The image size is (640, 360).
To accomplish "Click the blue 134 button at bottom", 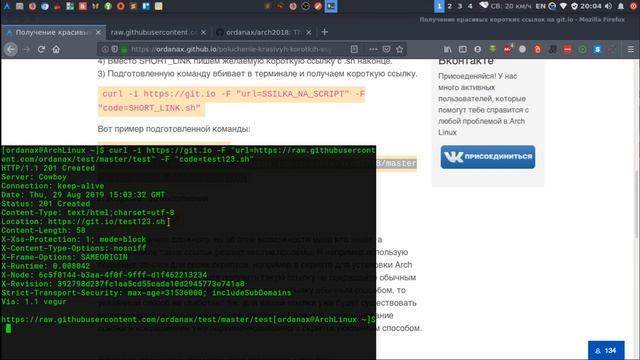I will 606,351.
